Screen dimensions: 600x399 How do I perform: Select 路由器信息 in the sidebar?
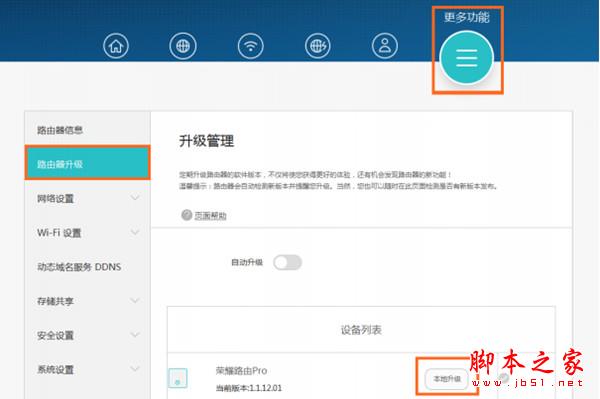(x=88, y=130)
